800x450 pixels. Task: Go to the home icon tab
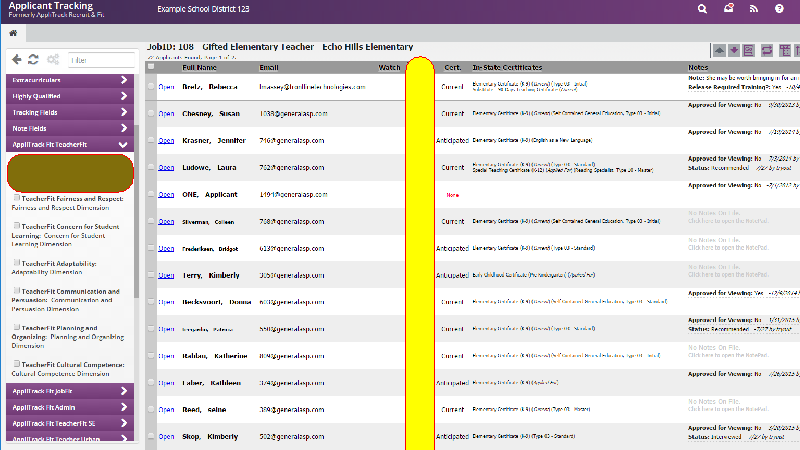(x=13, y=33)
